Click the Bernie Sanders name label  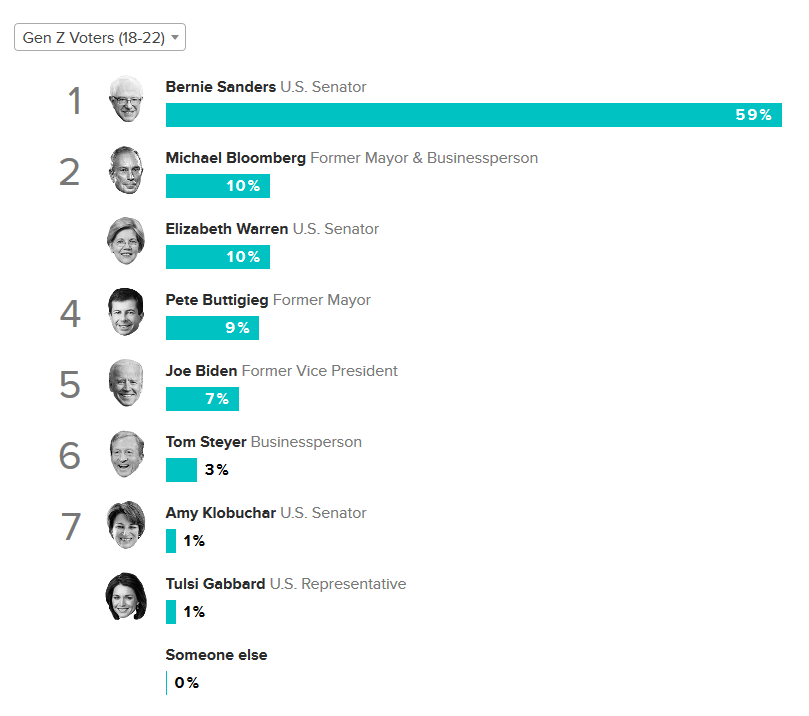click(x=220, y=87)
